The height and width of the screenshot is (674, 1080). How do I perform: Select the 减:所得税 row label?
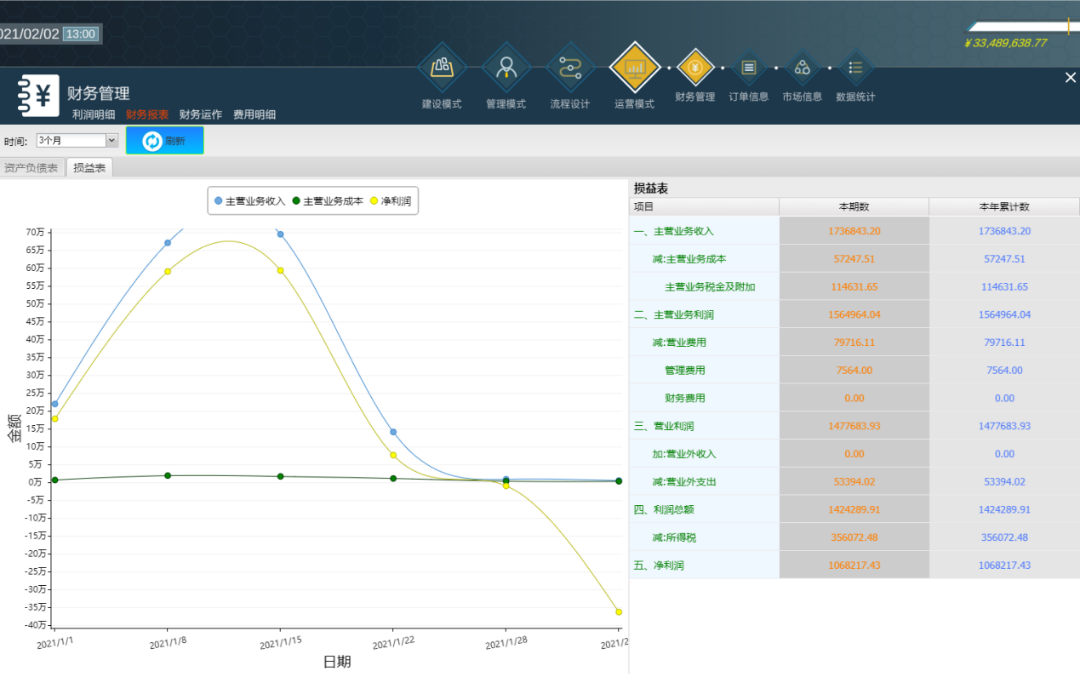tap(674, 538)
